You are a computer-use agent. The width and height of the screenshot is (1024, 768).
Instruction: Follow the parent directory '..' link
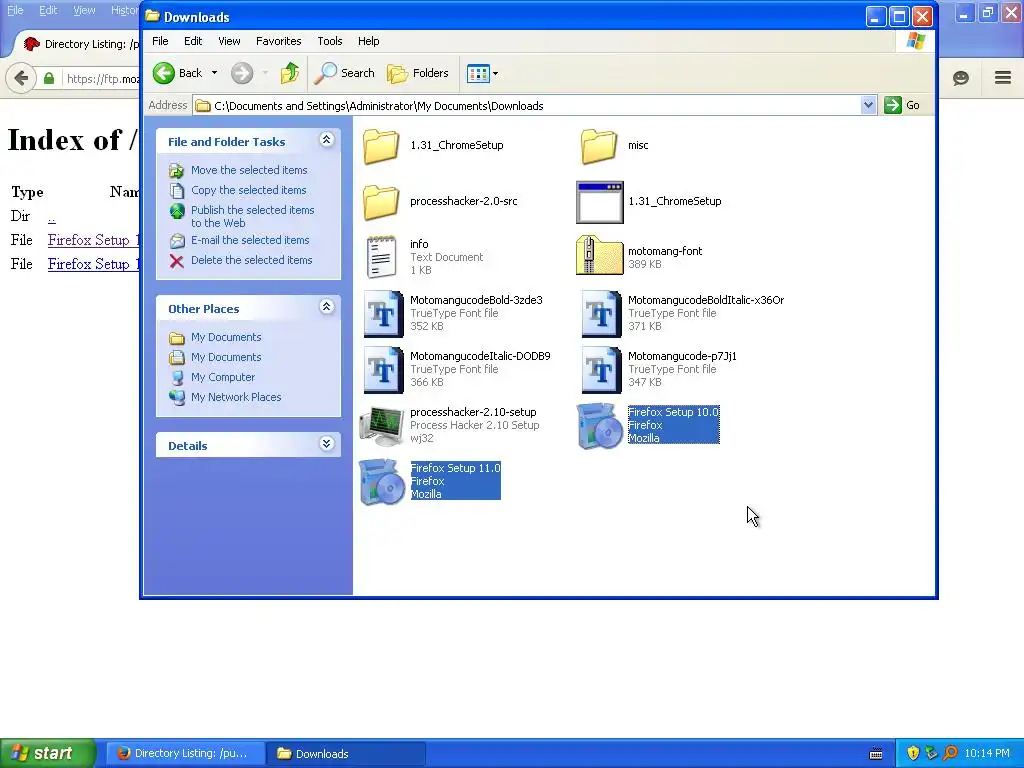click(x=52, y=216)
